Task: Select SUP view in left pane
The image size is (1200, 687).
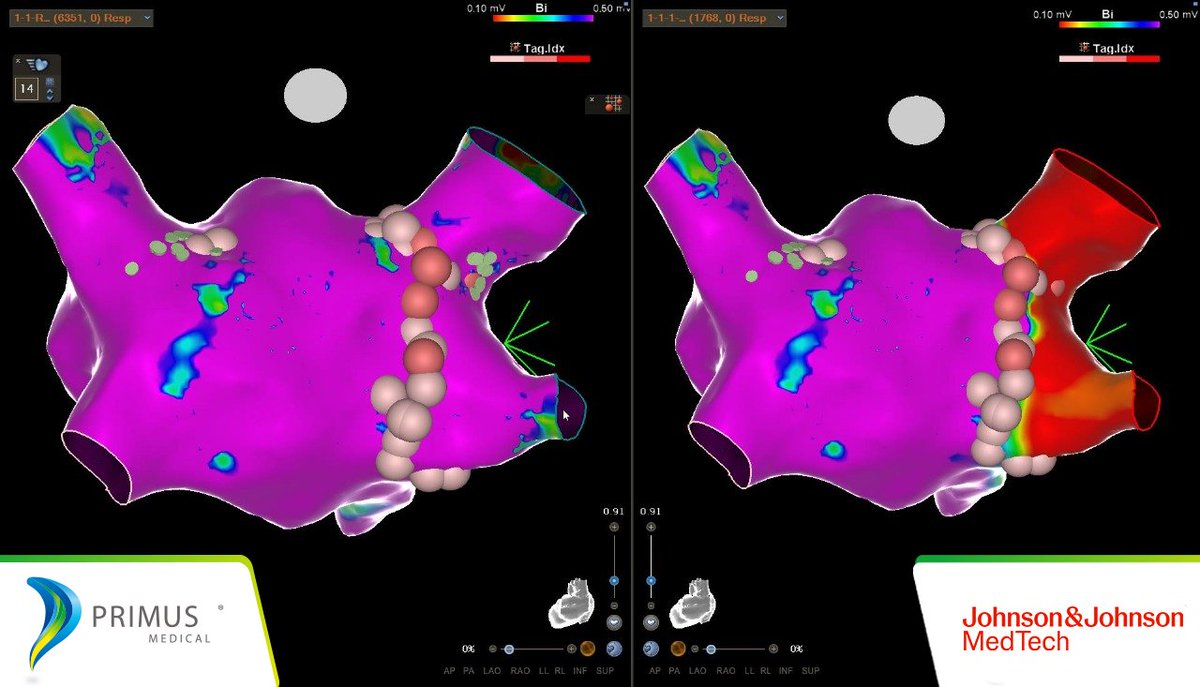Action: 605,671
